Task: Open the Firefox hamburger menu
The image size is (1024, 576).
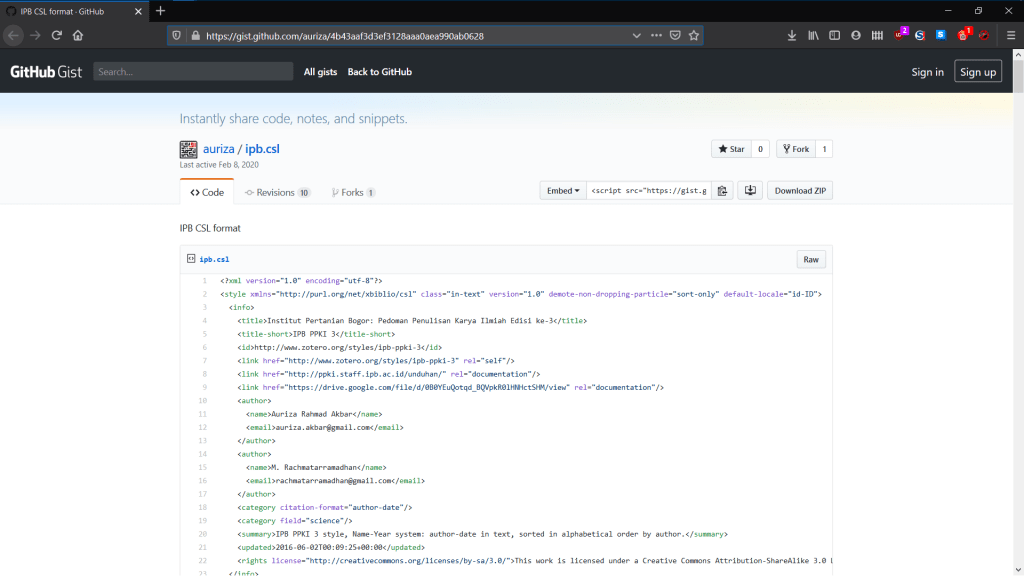Action: tap(1009, 35)
